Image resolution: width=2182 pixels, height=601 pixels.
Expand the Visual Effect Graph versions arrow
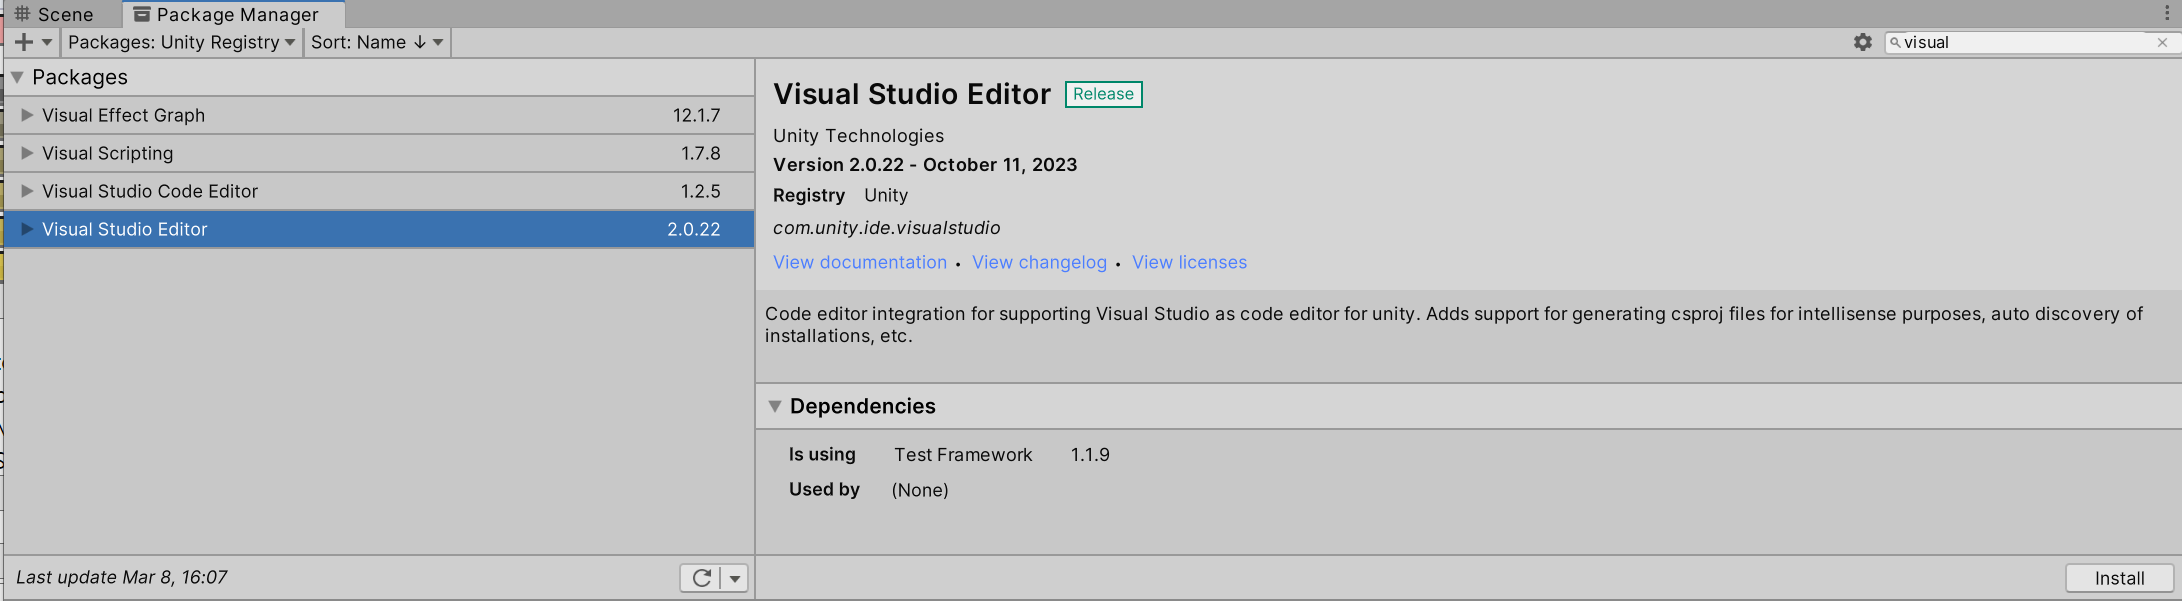(27, 115)
